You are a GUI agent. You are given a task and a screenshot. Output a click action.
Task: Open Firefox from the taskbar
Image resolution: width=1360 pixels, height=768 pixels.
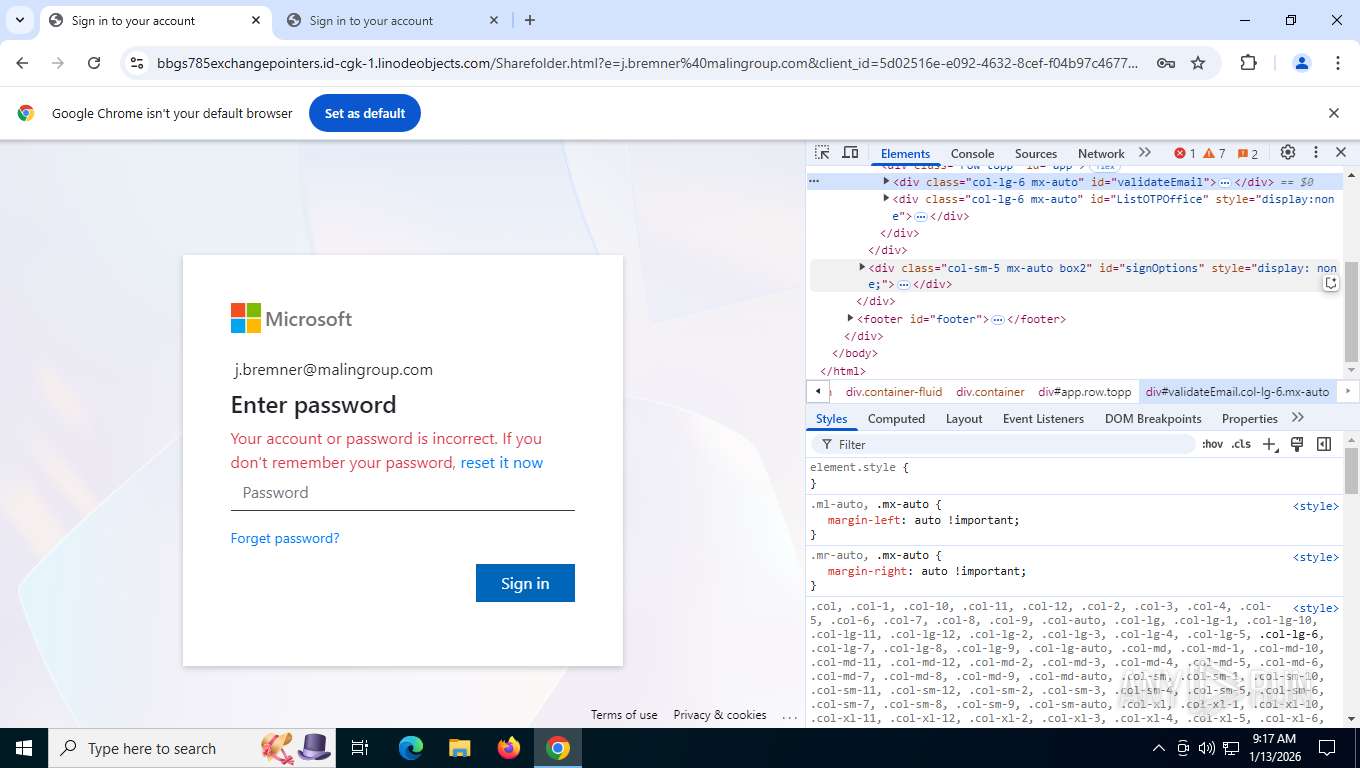509,748
